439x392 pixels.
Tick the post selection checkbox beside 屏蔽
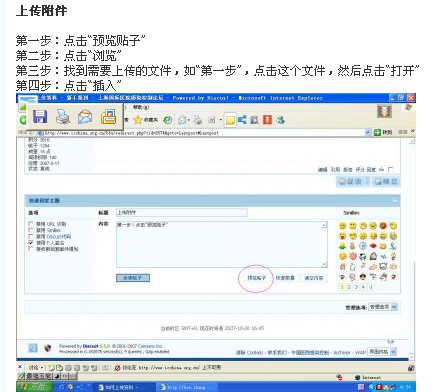point(390,169)
